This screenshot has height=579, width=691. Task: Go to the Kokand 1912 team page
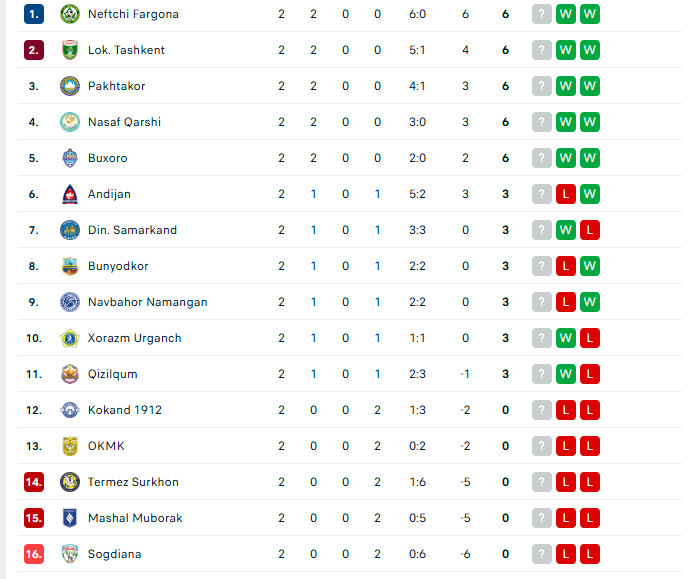click(124, 410)
